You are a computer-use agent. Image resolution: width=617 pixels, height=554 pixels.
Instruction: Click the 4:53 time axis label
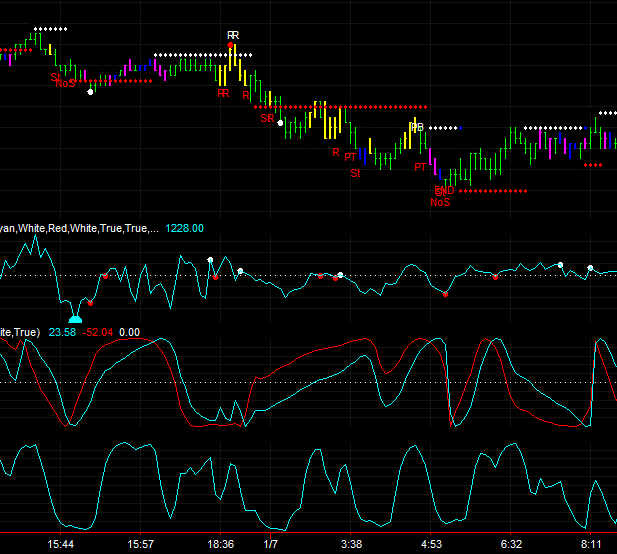(x=431, y=544)
